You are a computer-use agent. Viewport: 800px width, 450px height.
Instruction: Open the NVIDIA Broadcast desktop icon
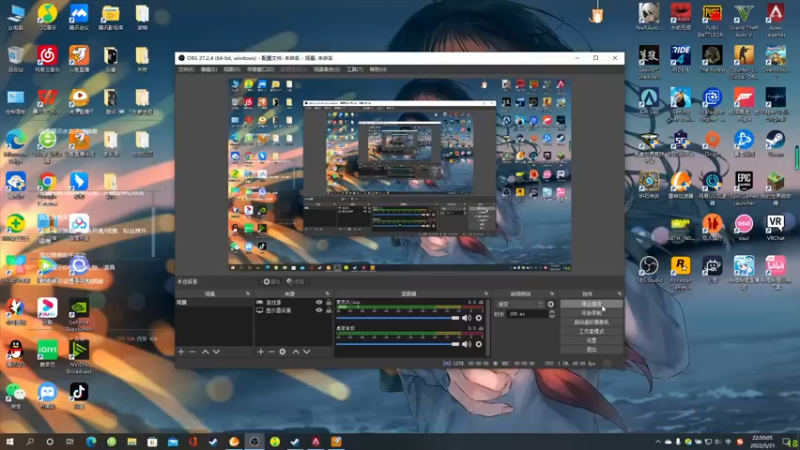coord(79,358)
